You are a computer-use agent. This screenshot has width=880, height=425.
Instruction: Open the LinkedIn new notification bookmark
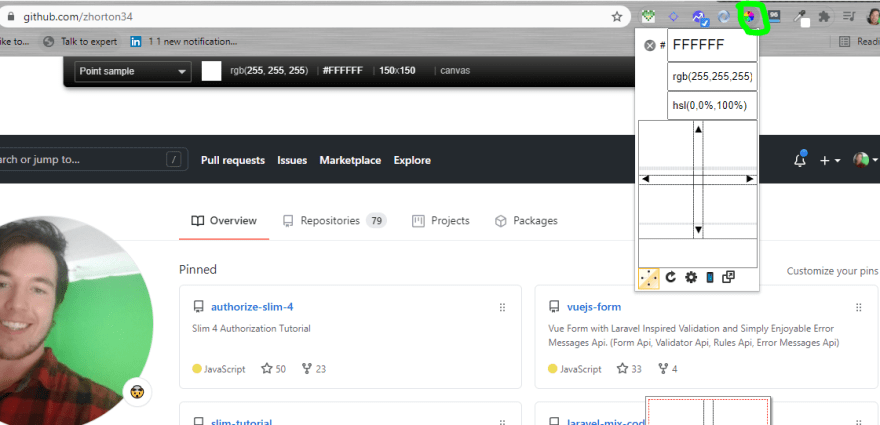pos(184,42)
